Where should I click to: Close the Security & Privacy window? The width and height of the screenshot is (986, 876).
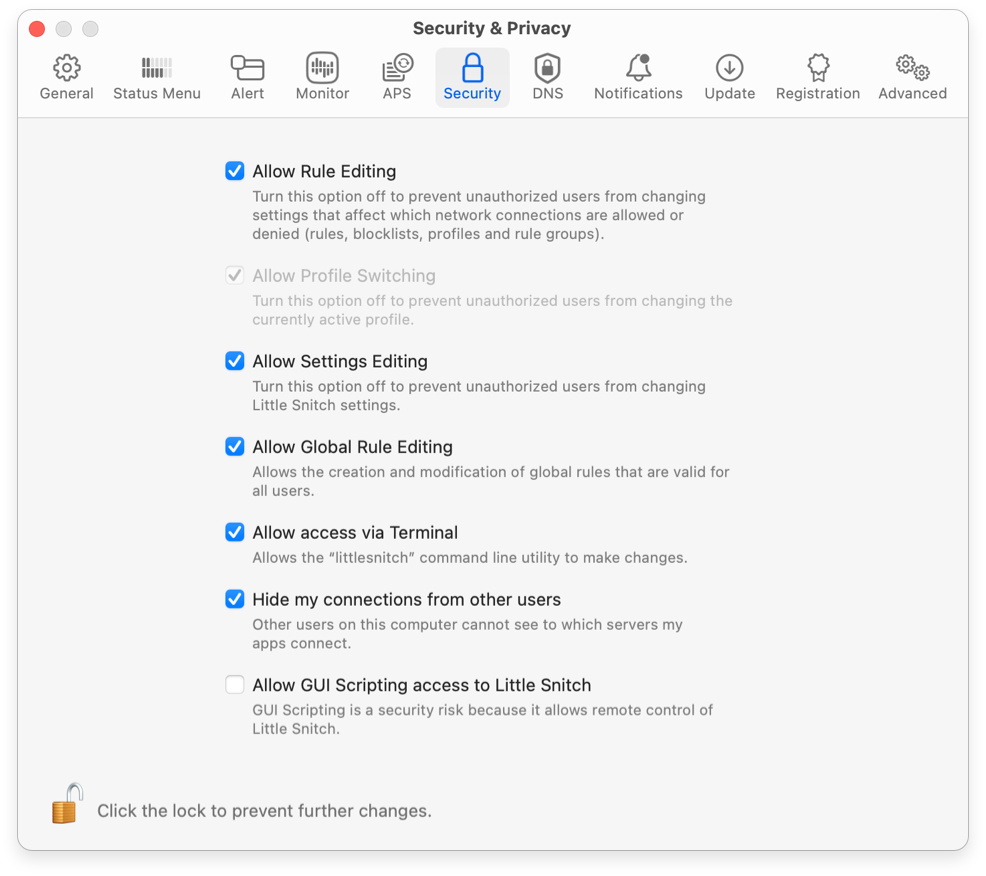37,29
